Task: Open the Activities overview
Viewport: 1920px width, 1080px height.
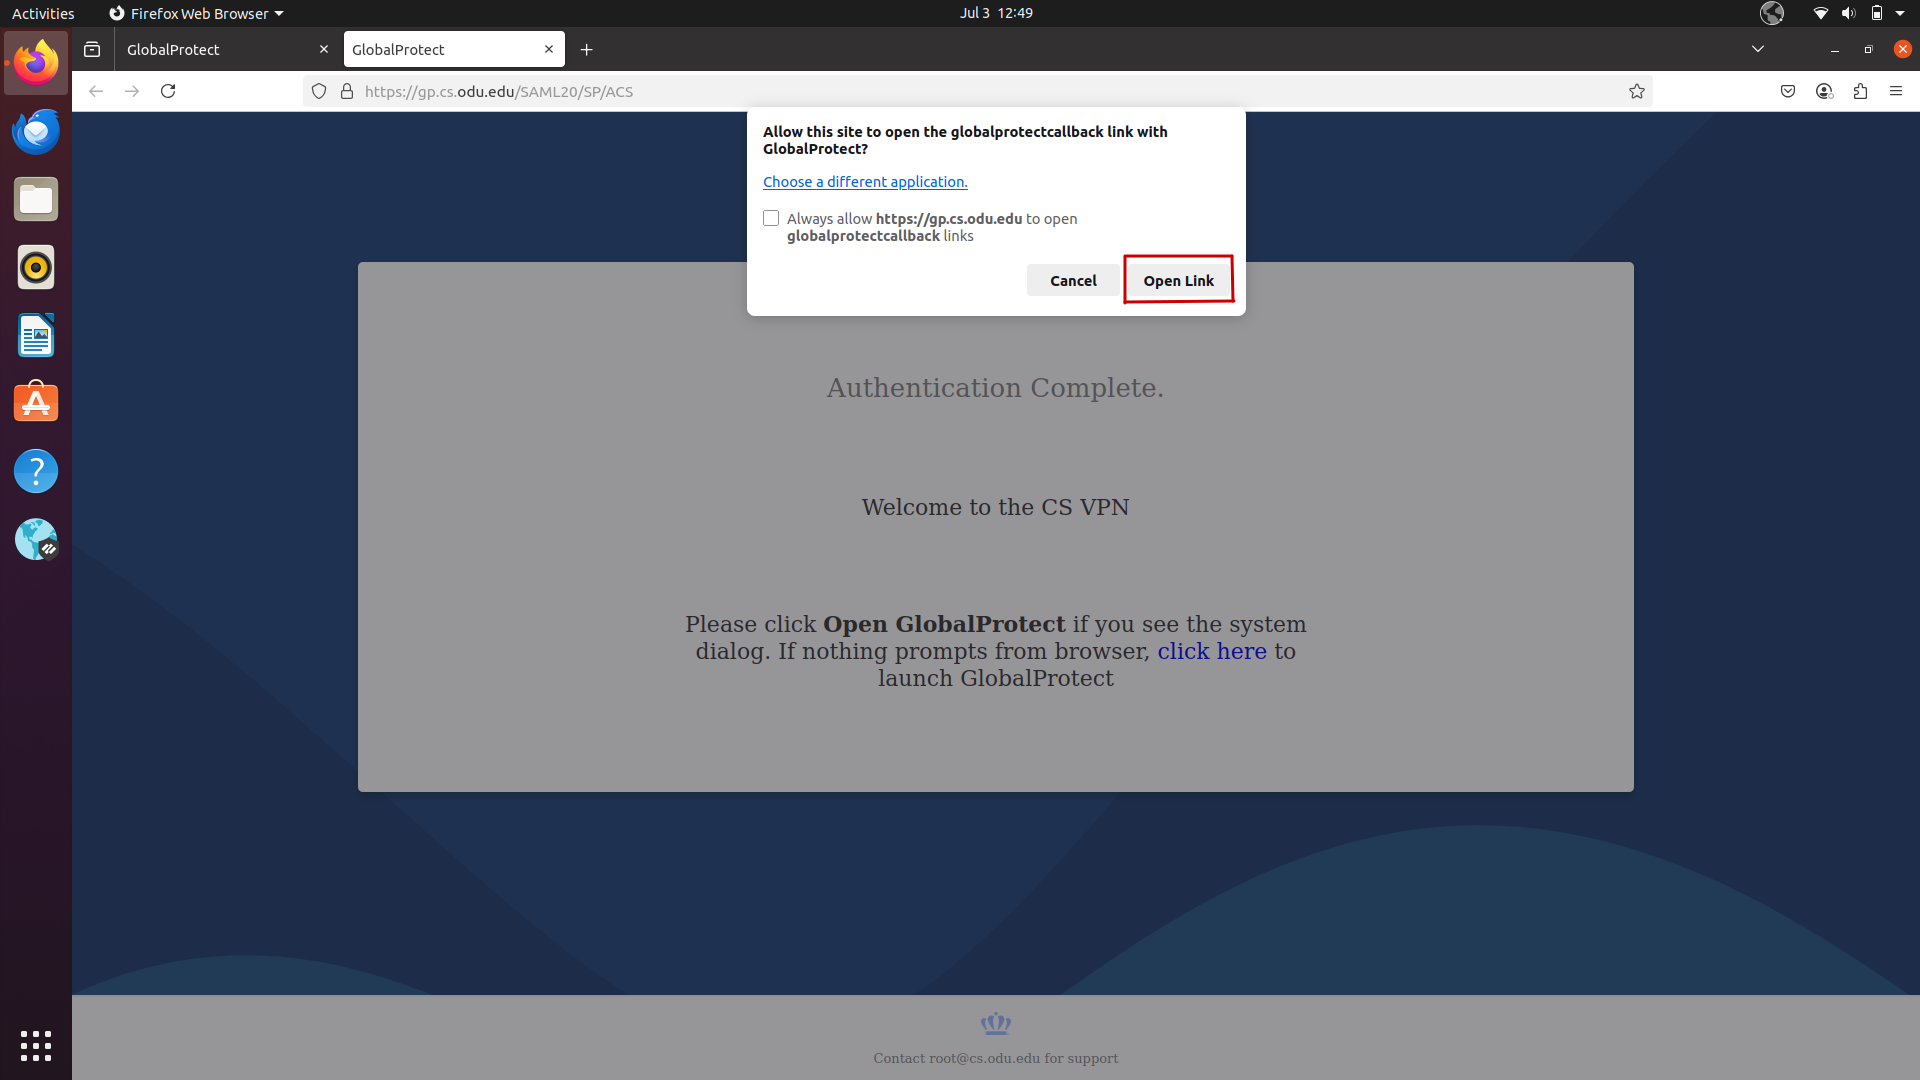Action: pos(43,13)
